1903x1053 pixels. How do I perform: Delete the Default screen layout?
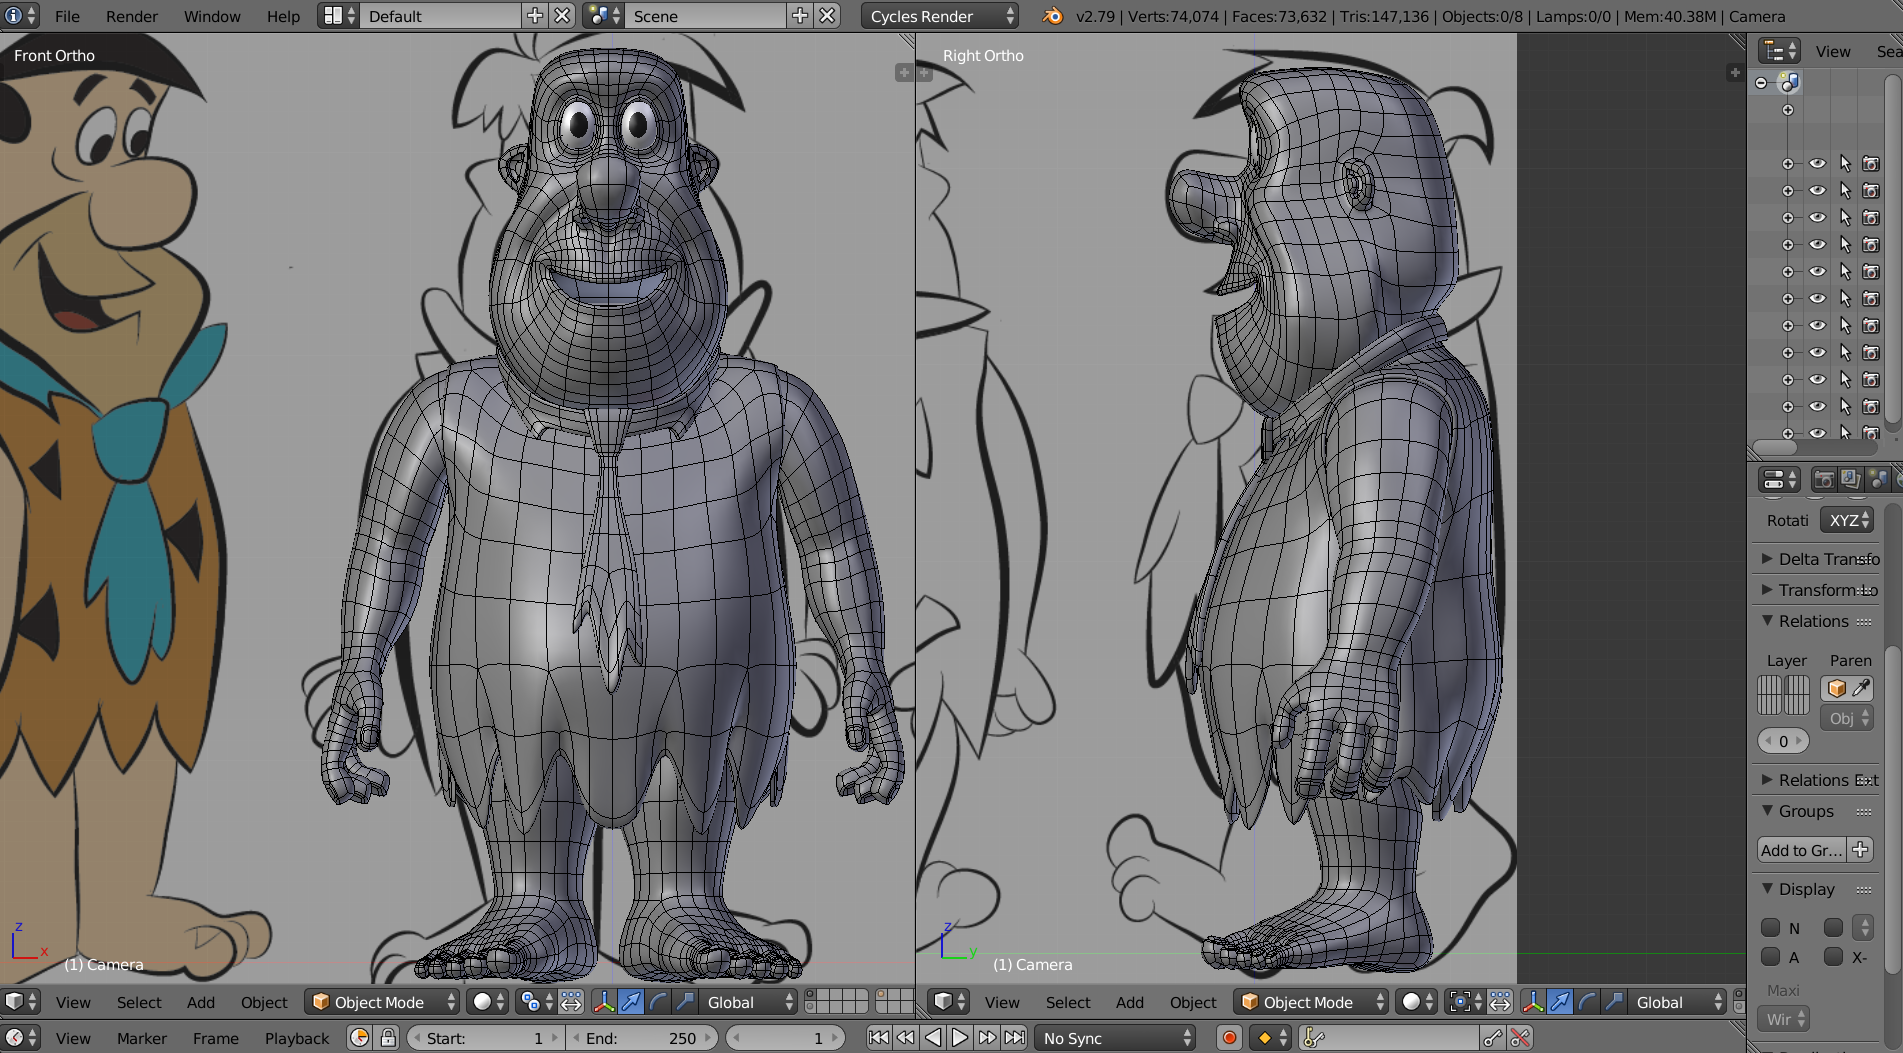click(x=563, y=16)
